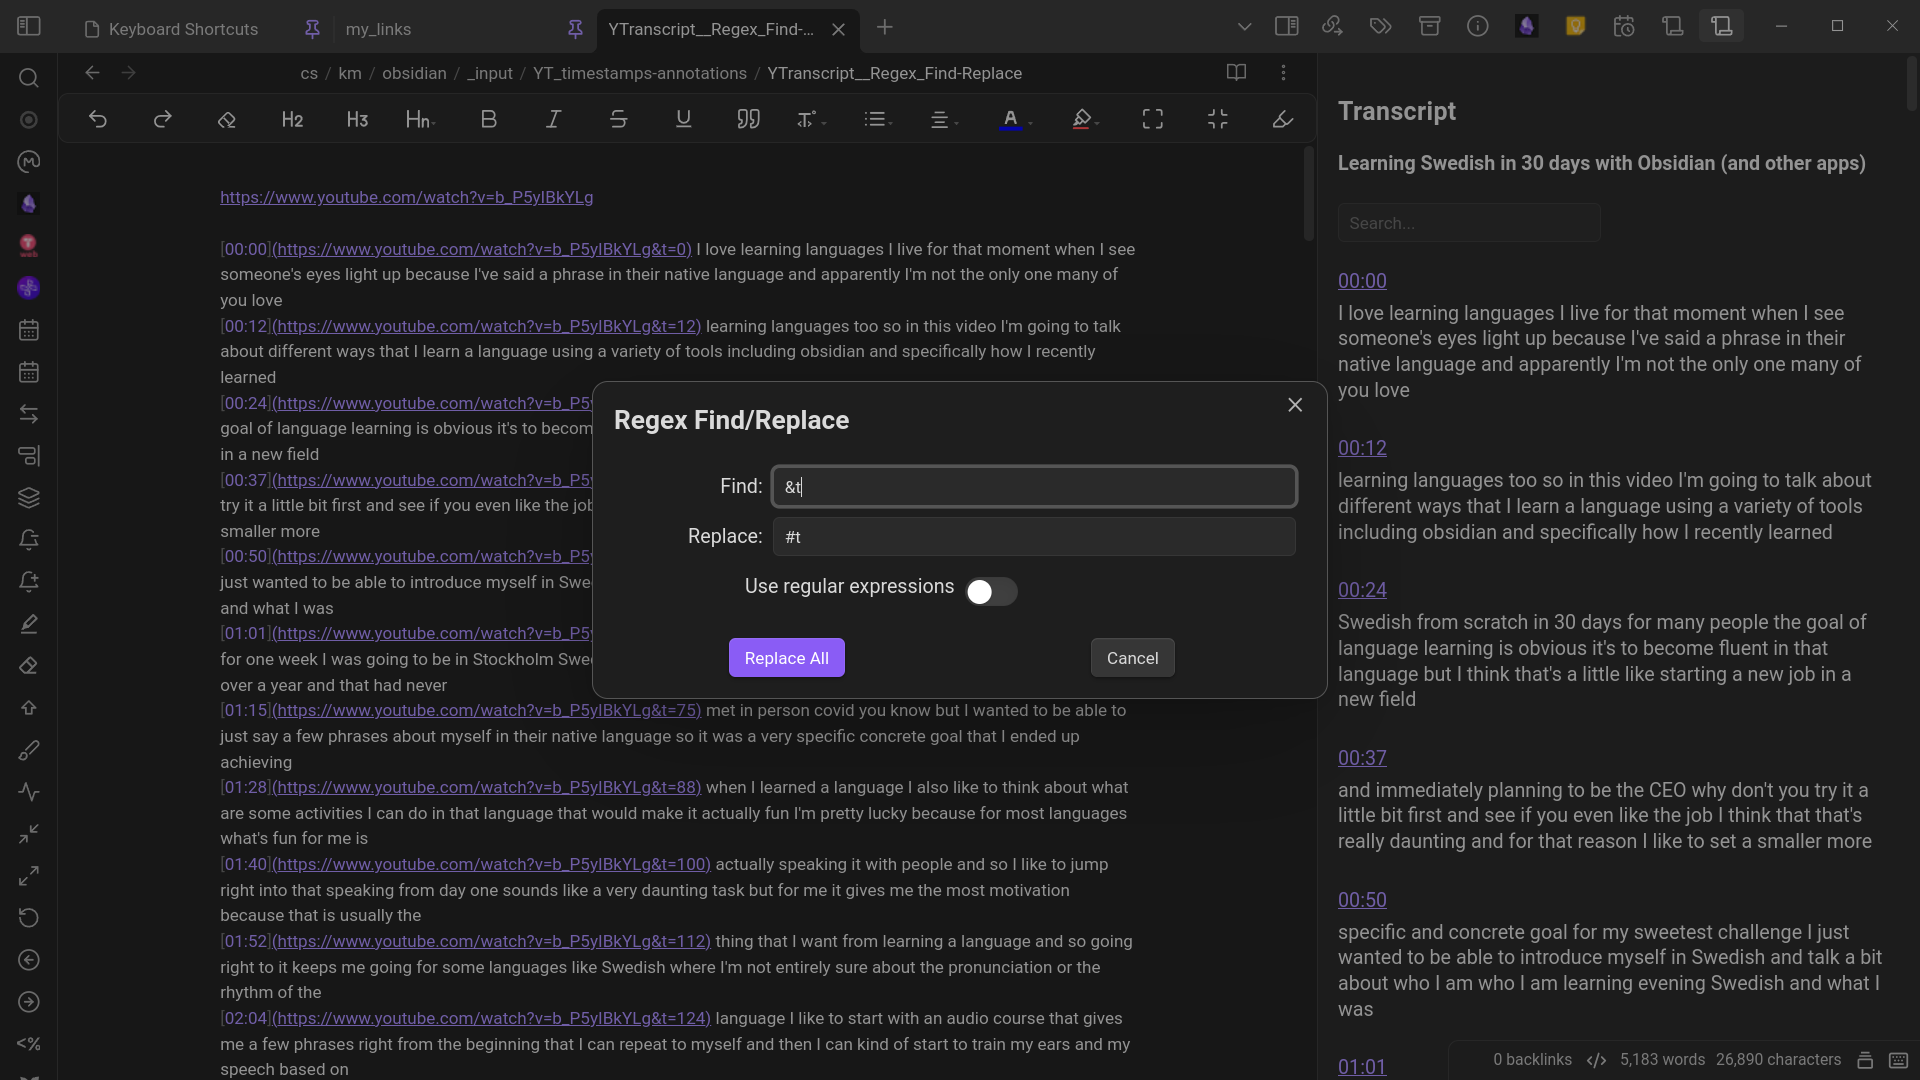Viewport: 1920px width, 1080px height.
Task: Open font color dropdown arrow
Action: 1030,122
